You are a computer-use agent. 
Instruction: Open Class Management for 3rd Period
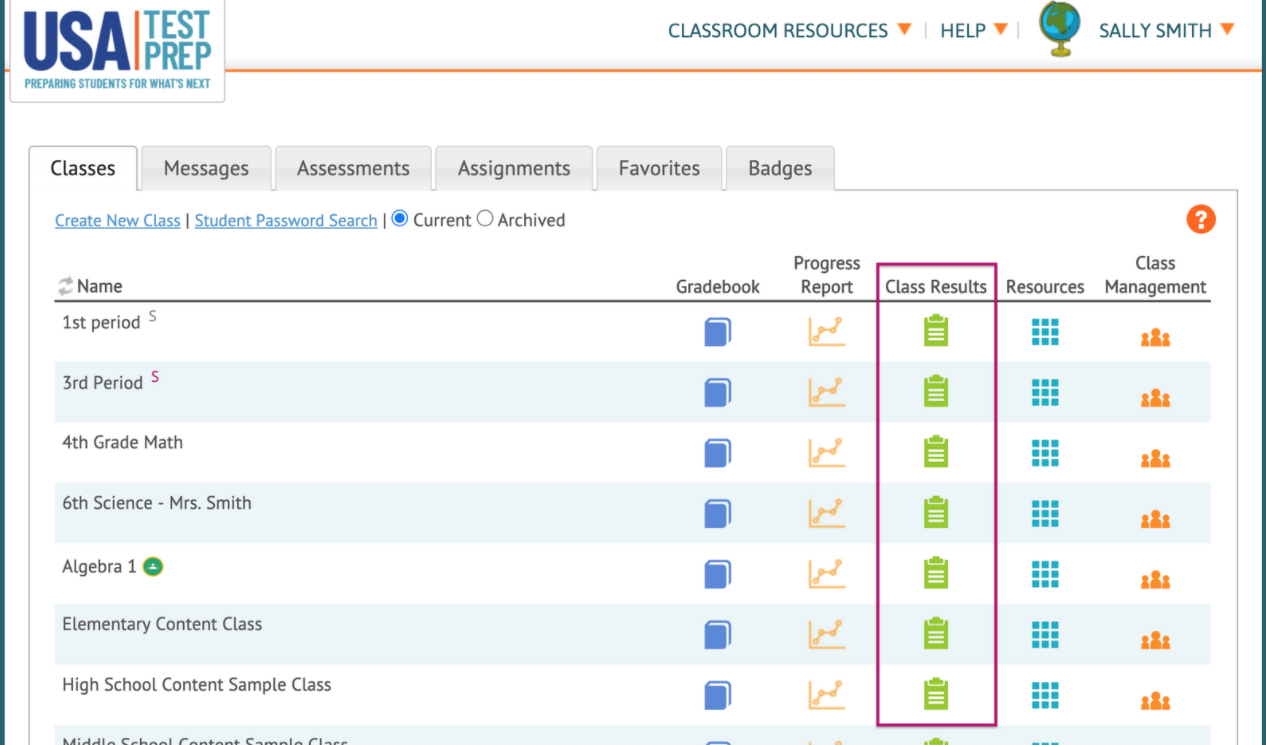pyautogui.click(x=1155, y=399)
